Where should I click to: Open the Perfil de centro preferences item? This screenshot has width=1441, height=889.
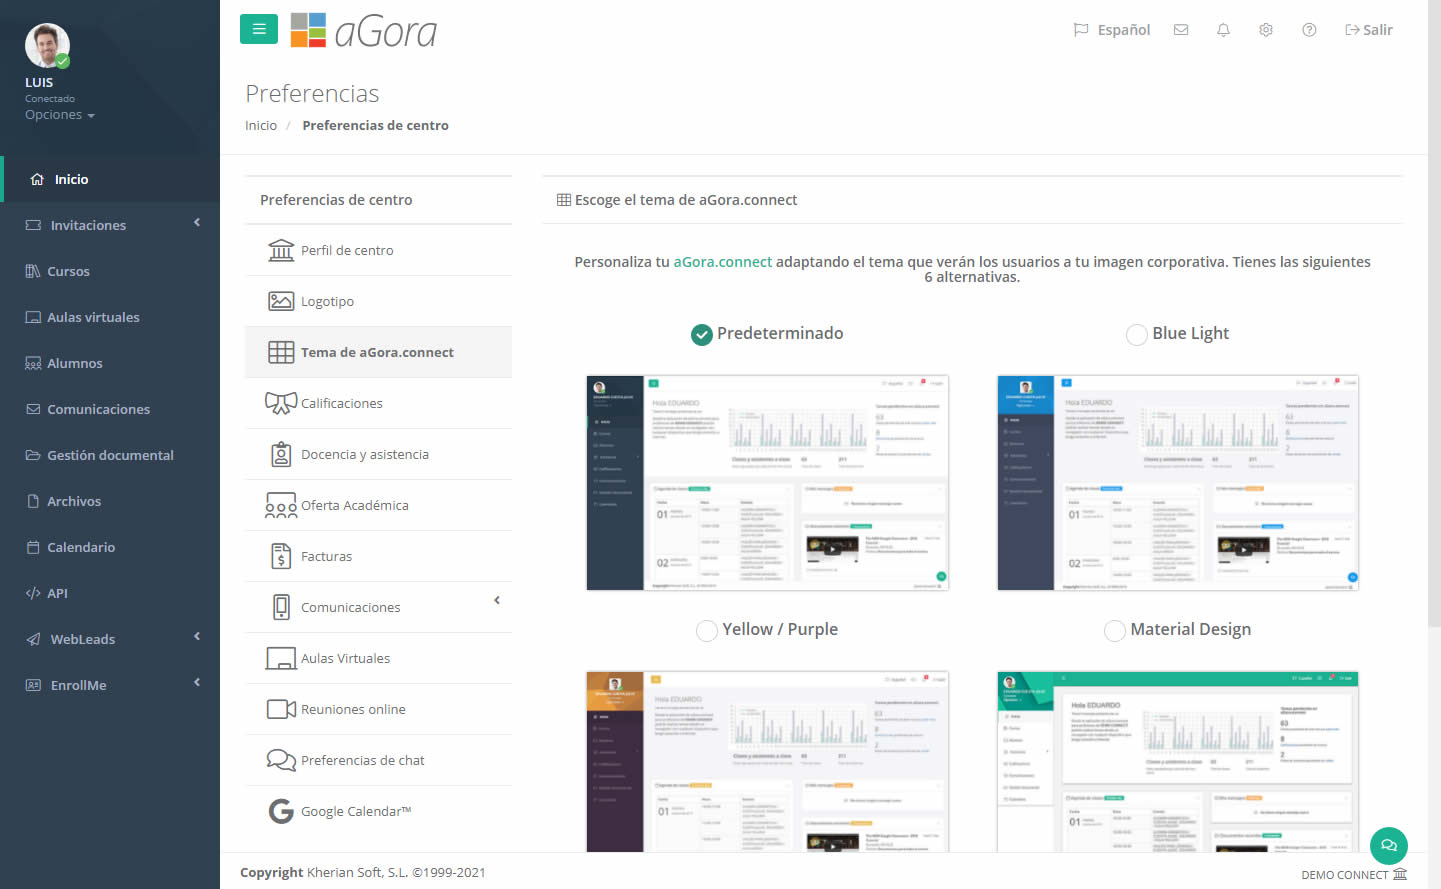coord(378,250)
